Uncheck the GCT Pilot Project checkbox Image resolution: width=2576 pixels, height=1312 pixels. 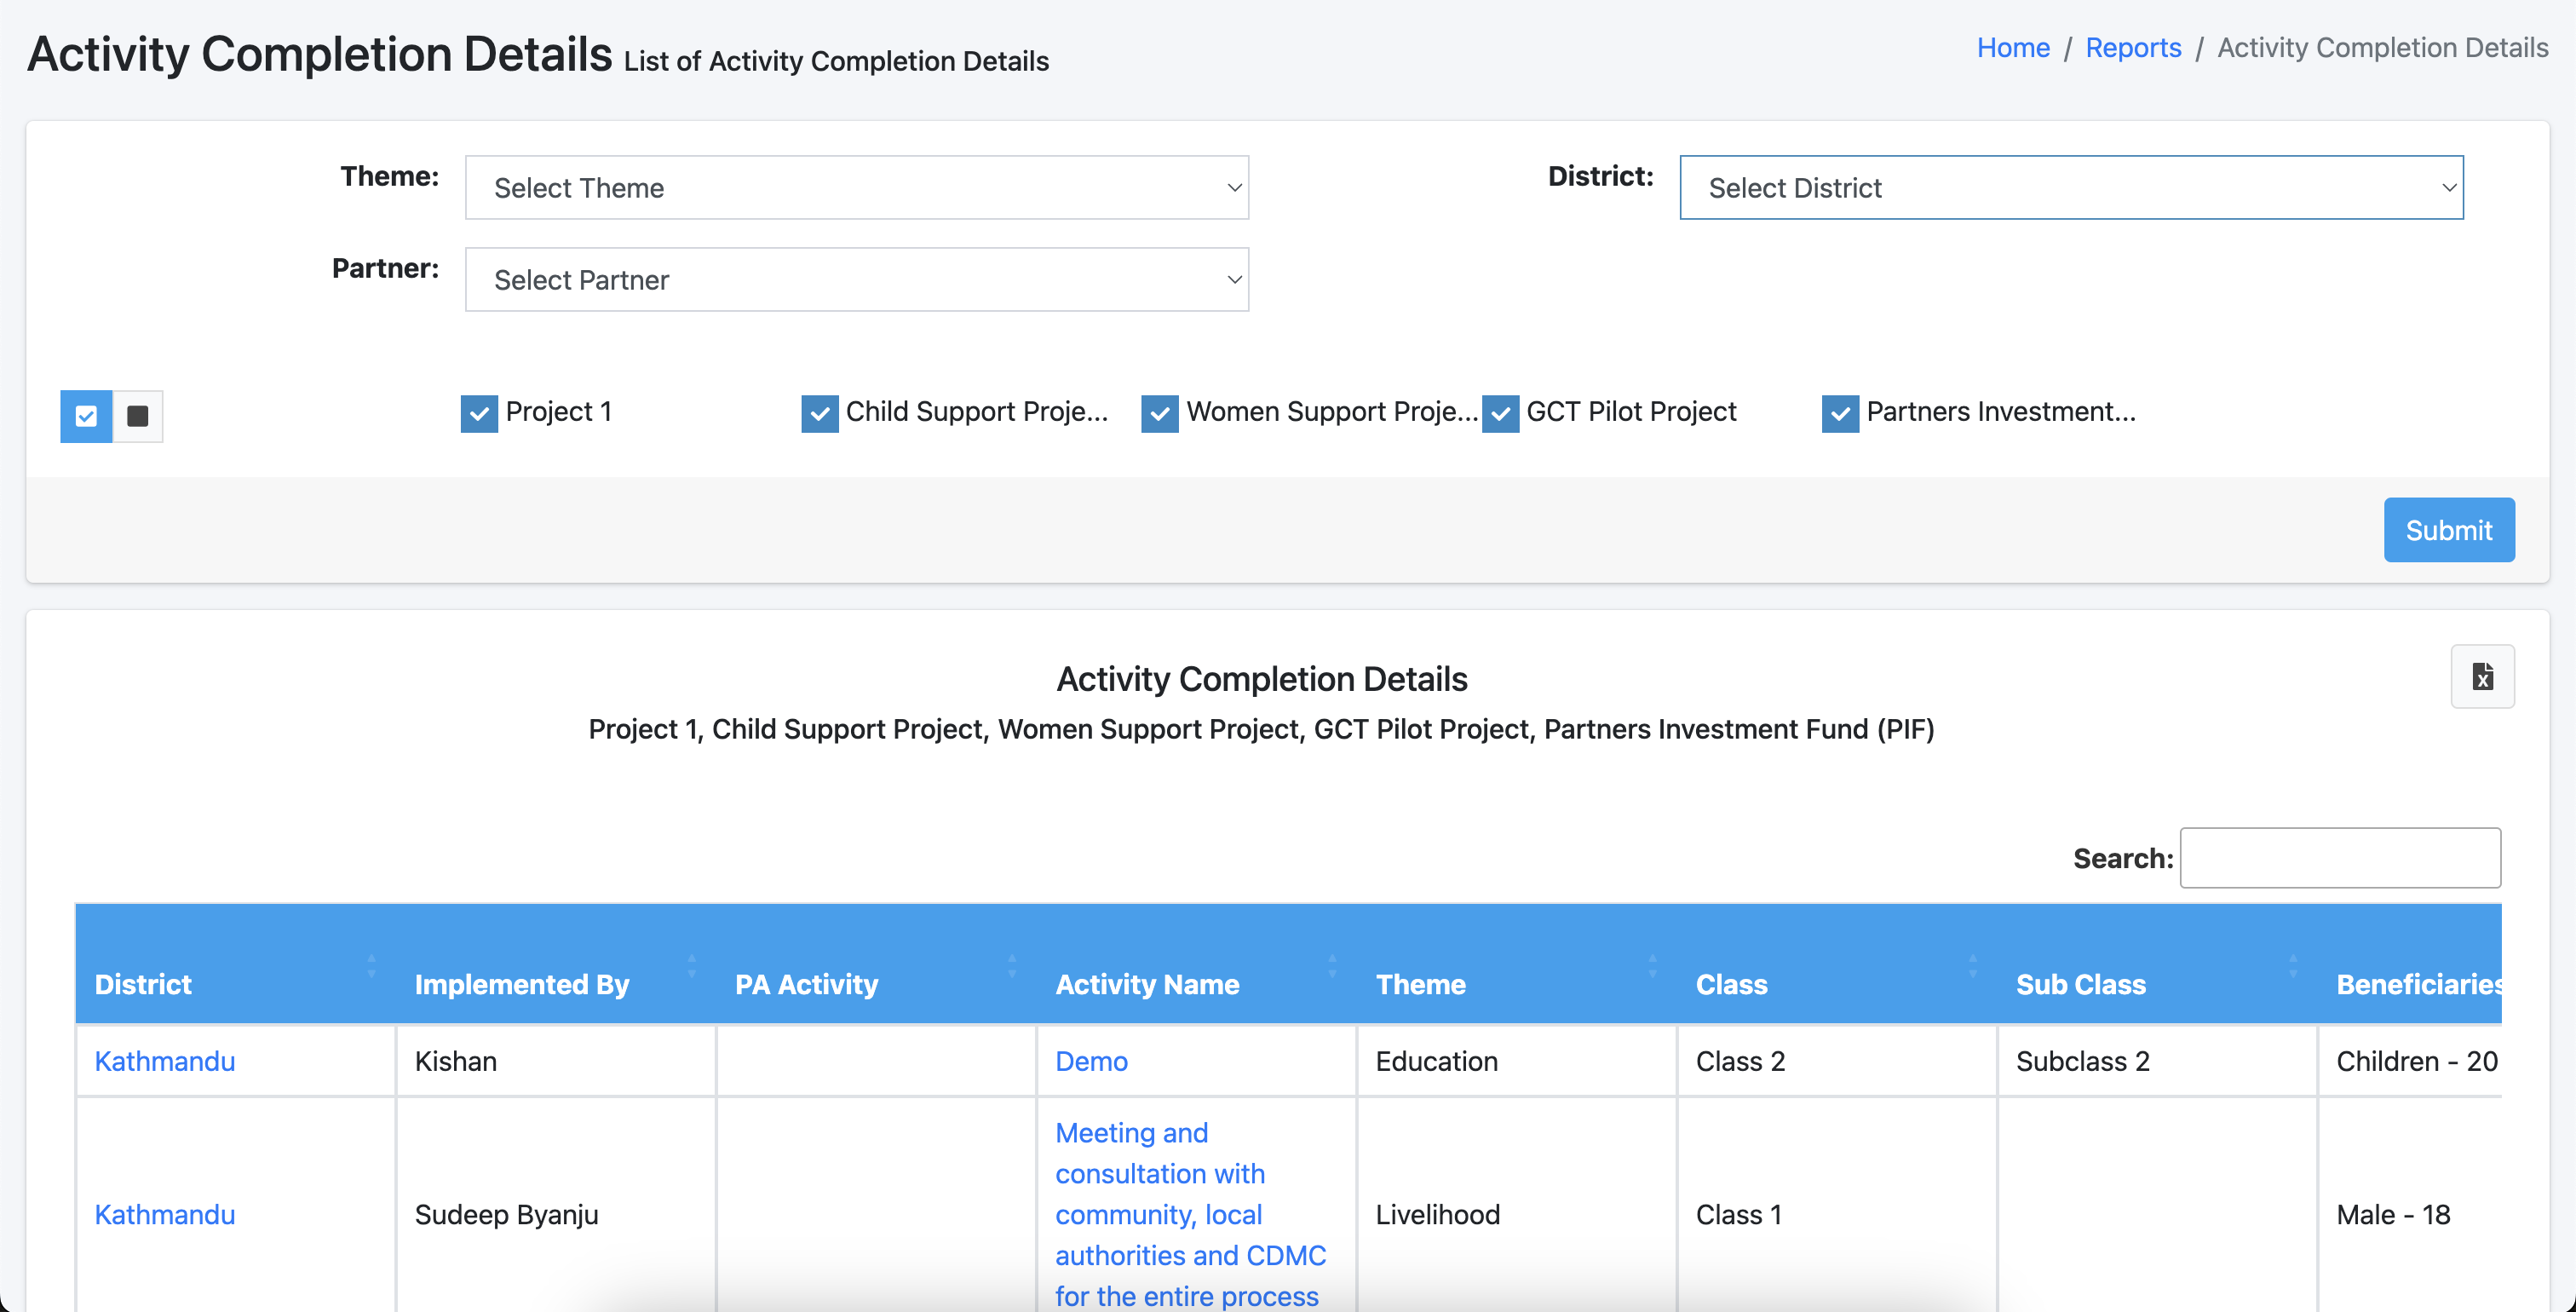click(x=1500, y=413)
